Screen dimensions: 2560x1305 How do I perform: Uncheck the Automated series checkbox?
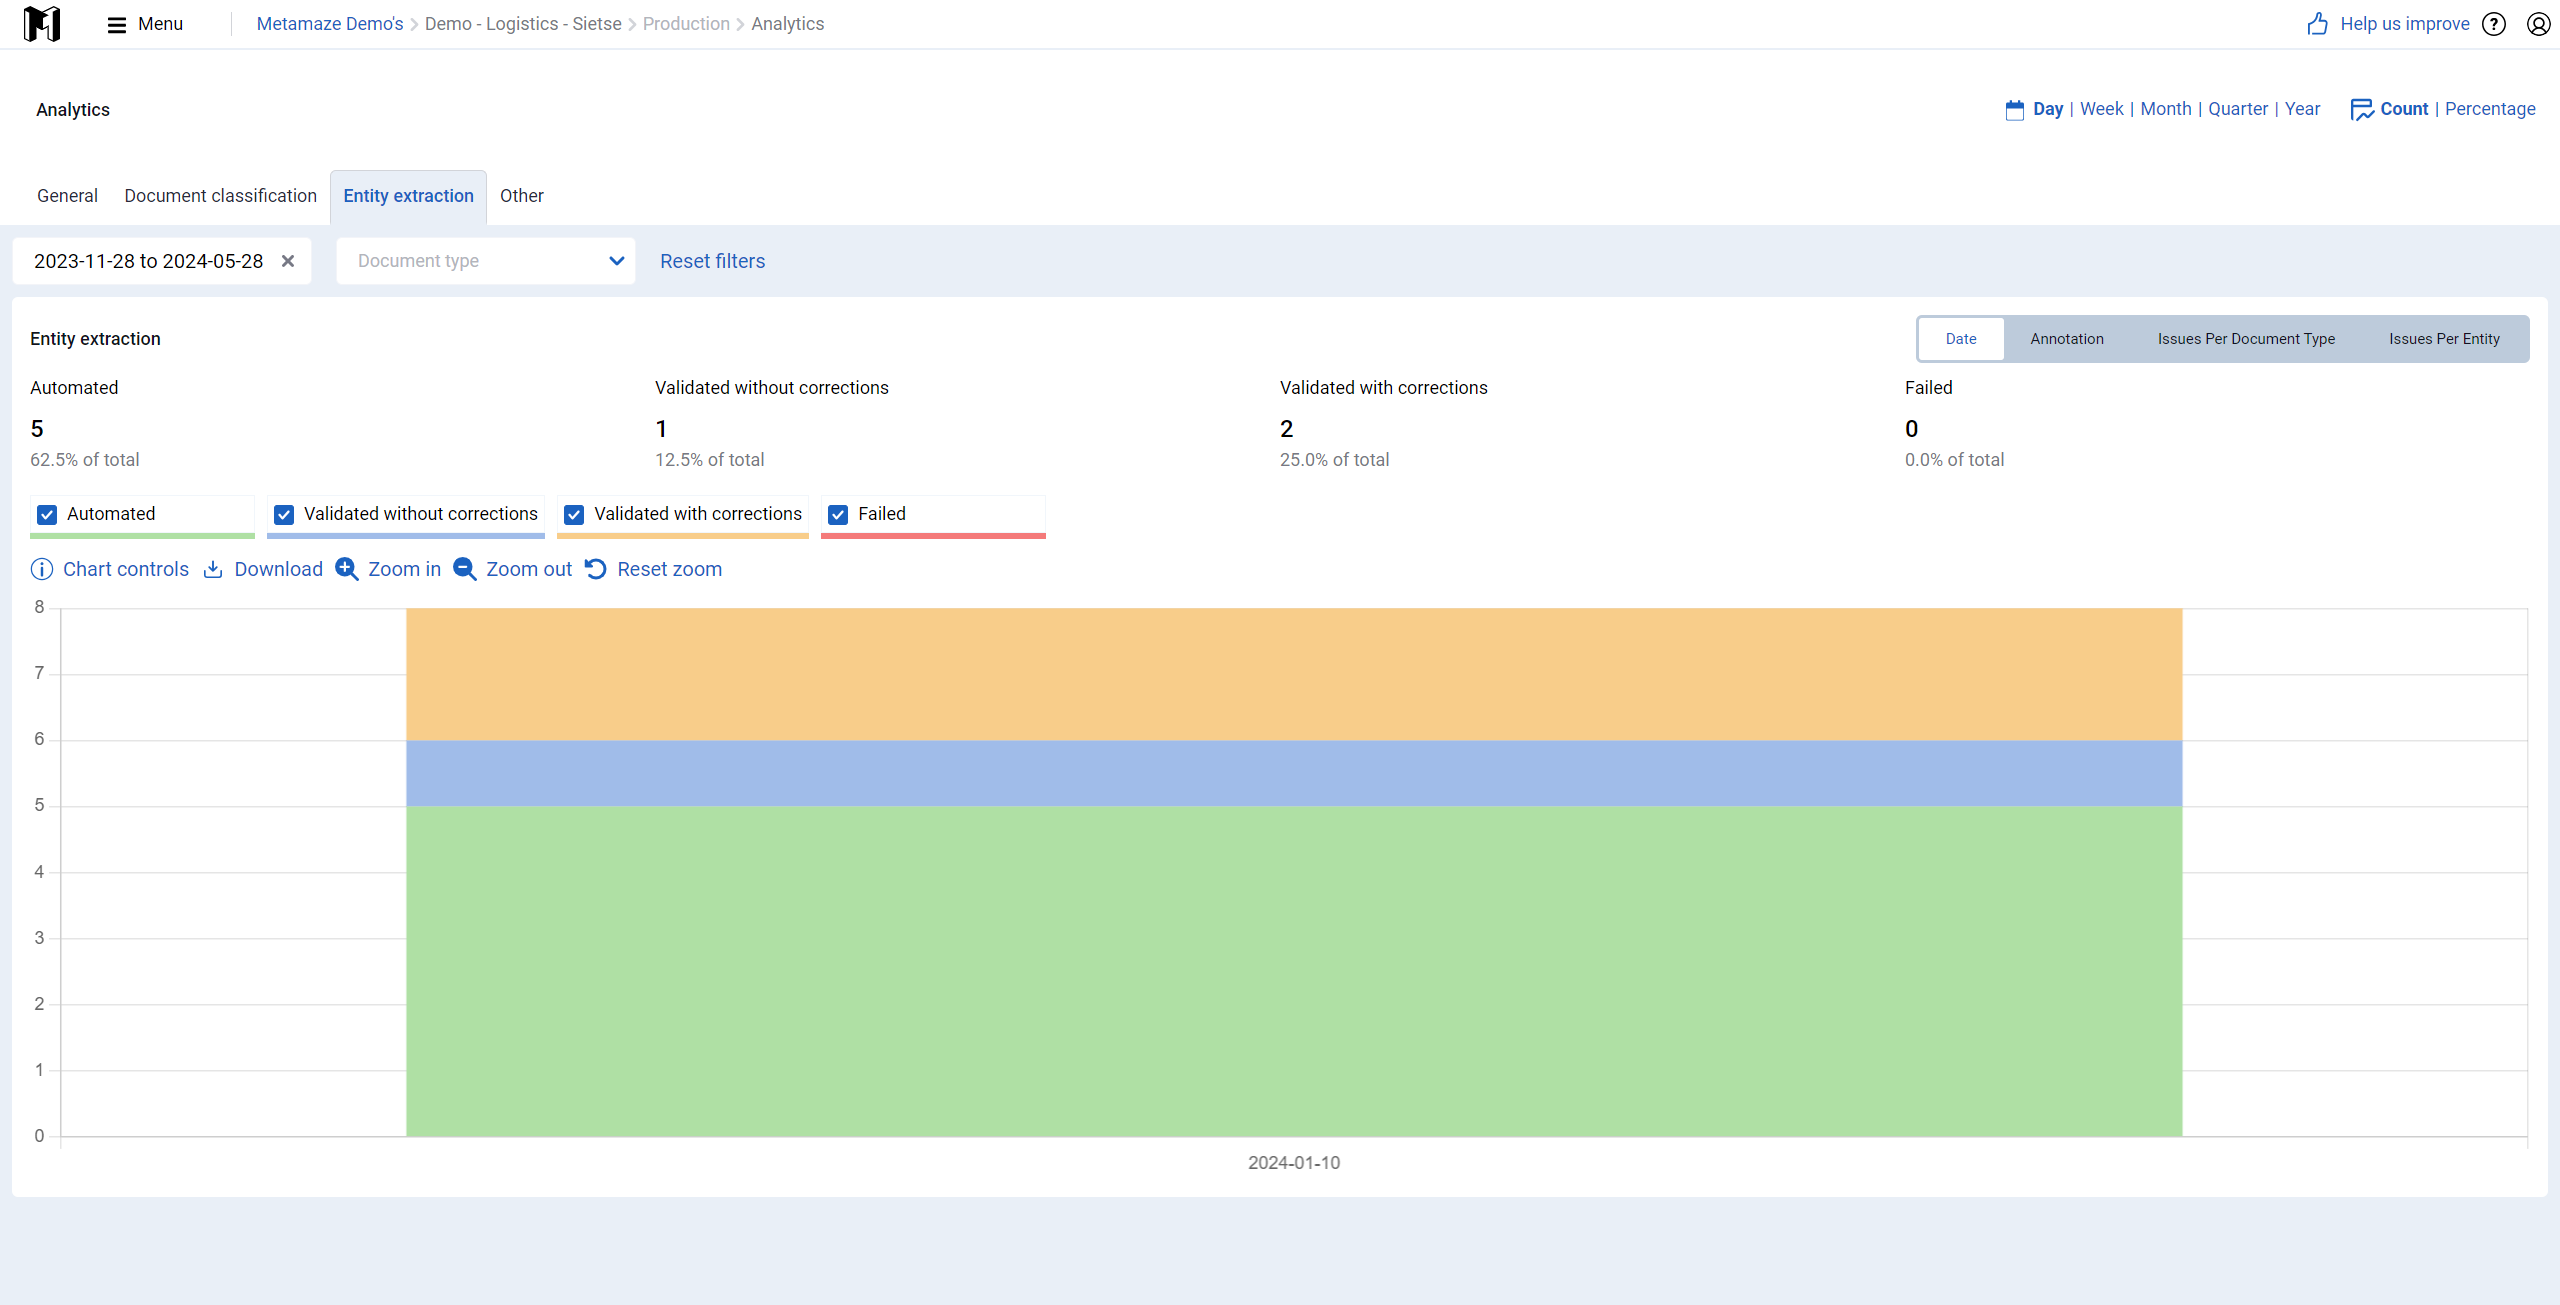(x=47, y=514)
